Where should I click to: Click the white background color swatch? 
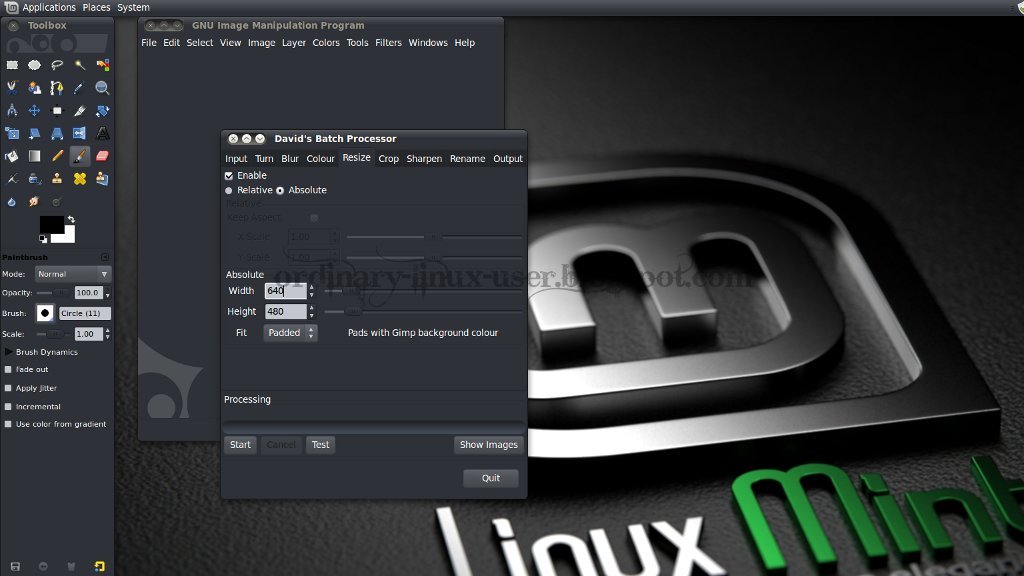(68, 236)
